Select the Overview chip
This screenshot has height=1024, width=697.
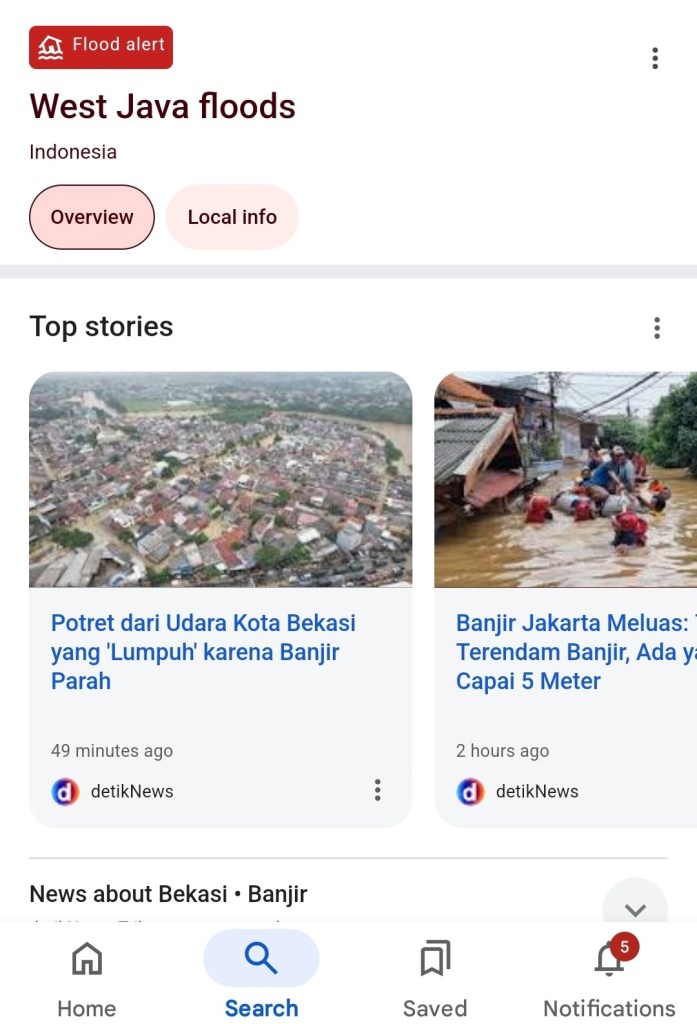click(x=92, y=217)
